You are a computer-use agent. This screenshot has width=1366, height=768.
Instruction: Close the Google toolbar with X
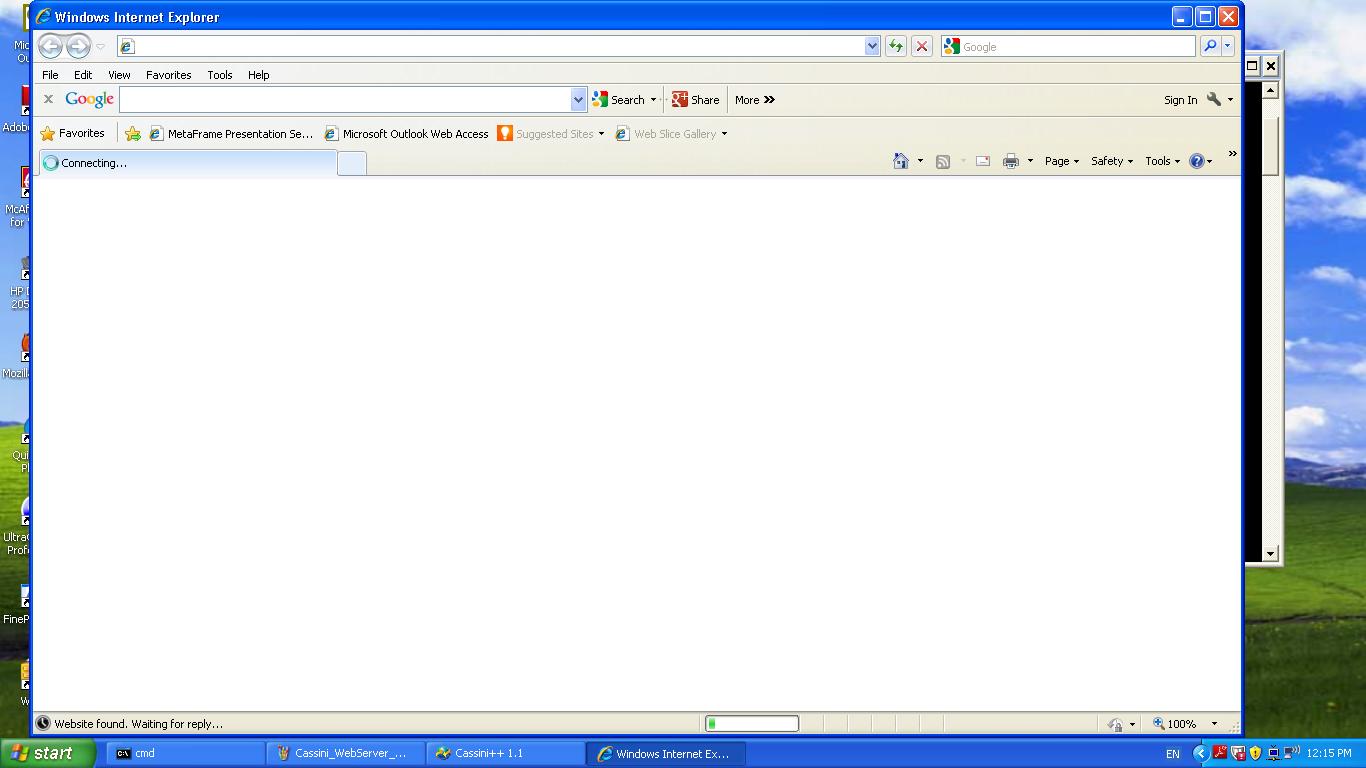48,99
